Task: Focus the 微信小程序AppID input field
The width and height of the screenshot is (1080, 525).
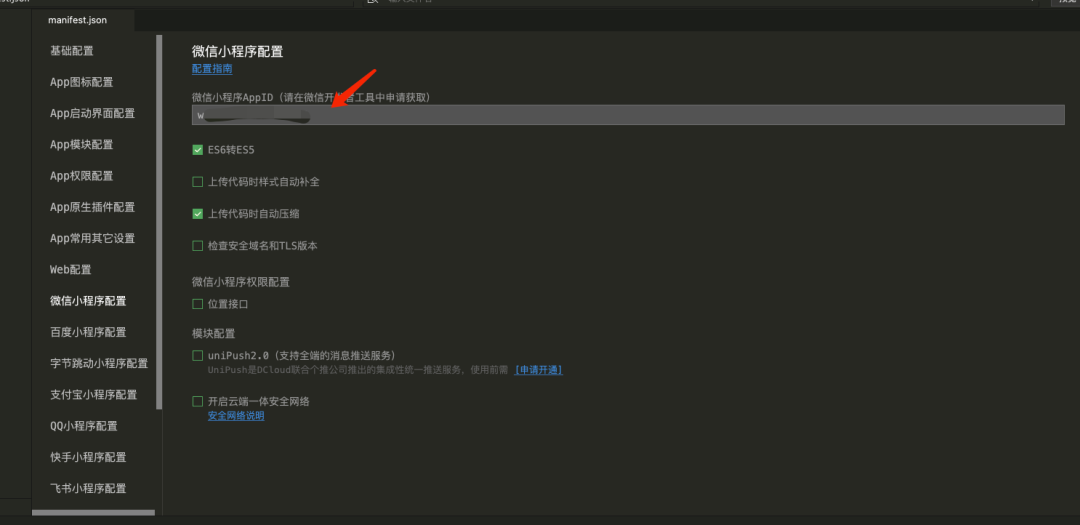Action: pyautogui.click(x=628, y=115)
